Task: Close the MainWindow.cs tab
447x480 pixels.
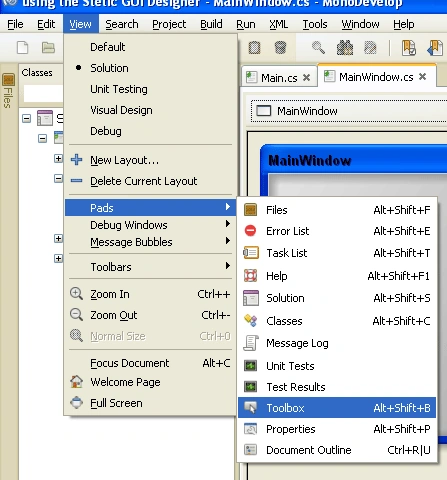Action: point(423,77)
